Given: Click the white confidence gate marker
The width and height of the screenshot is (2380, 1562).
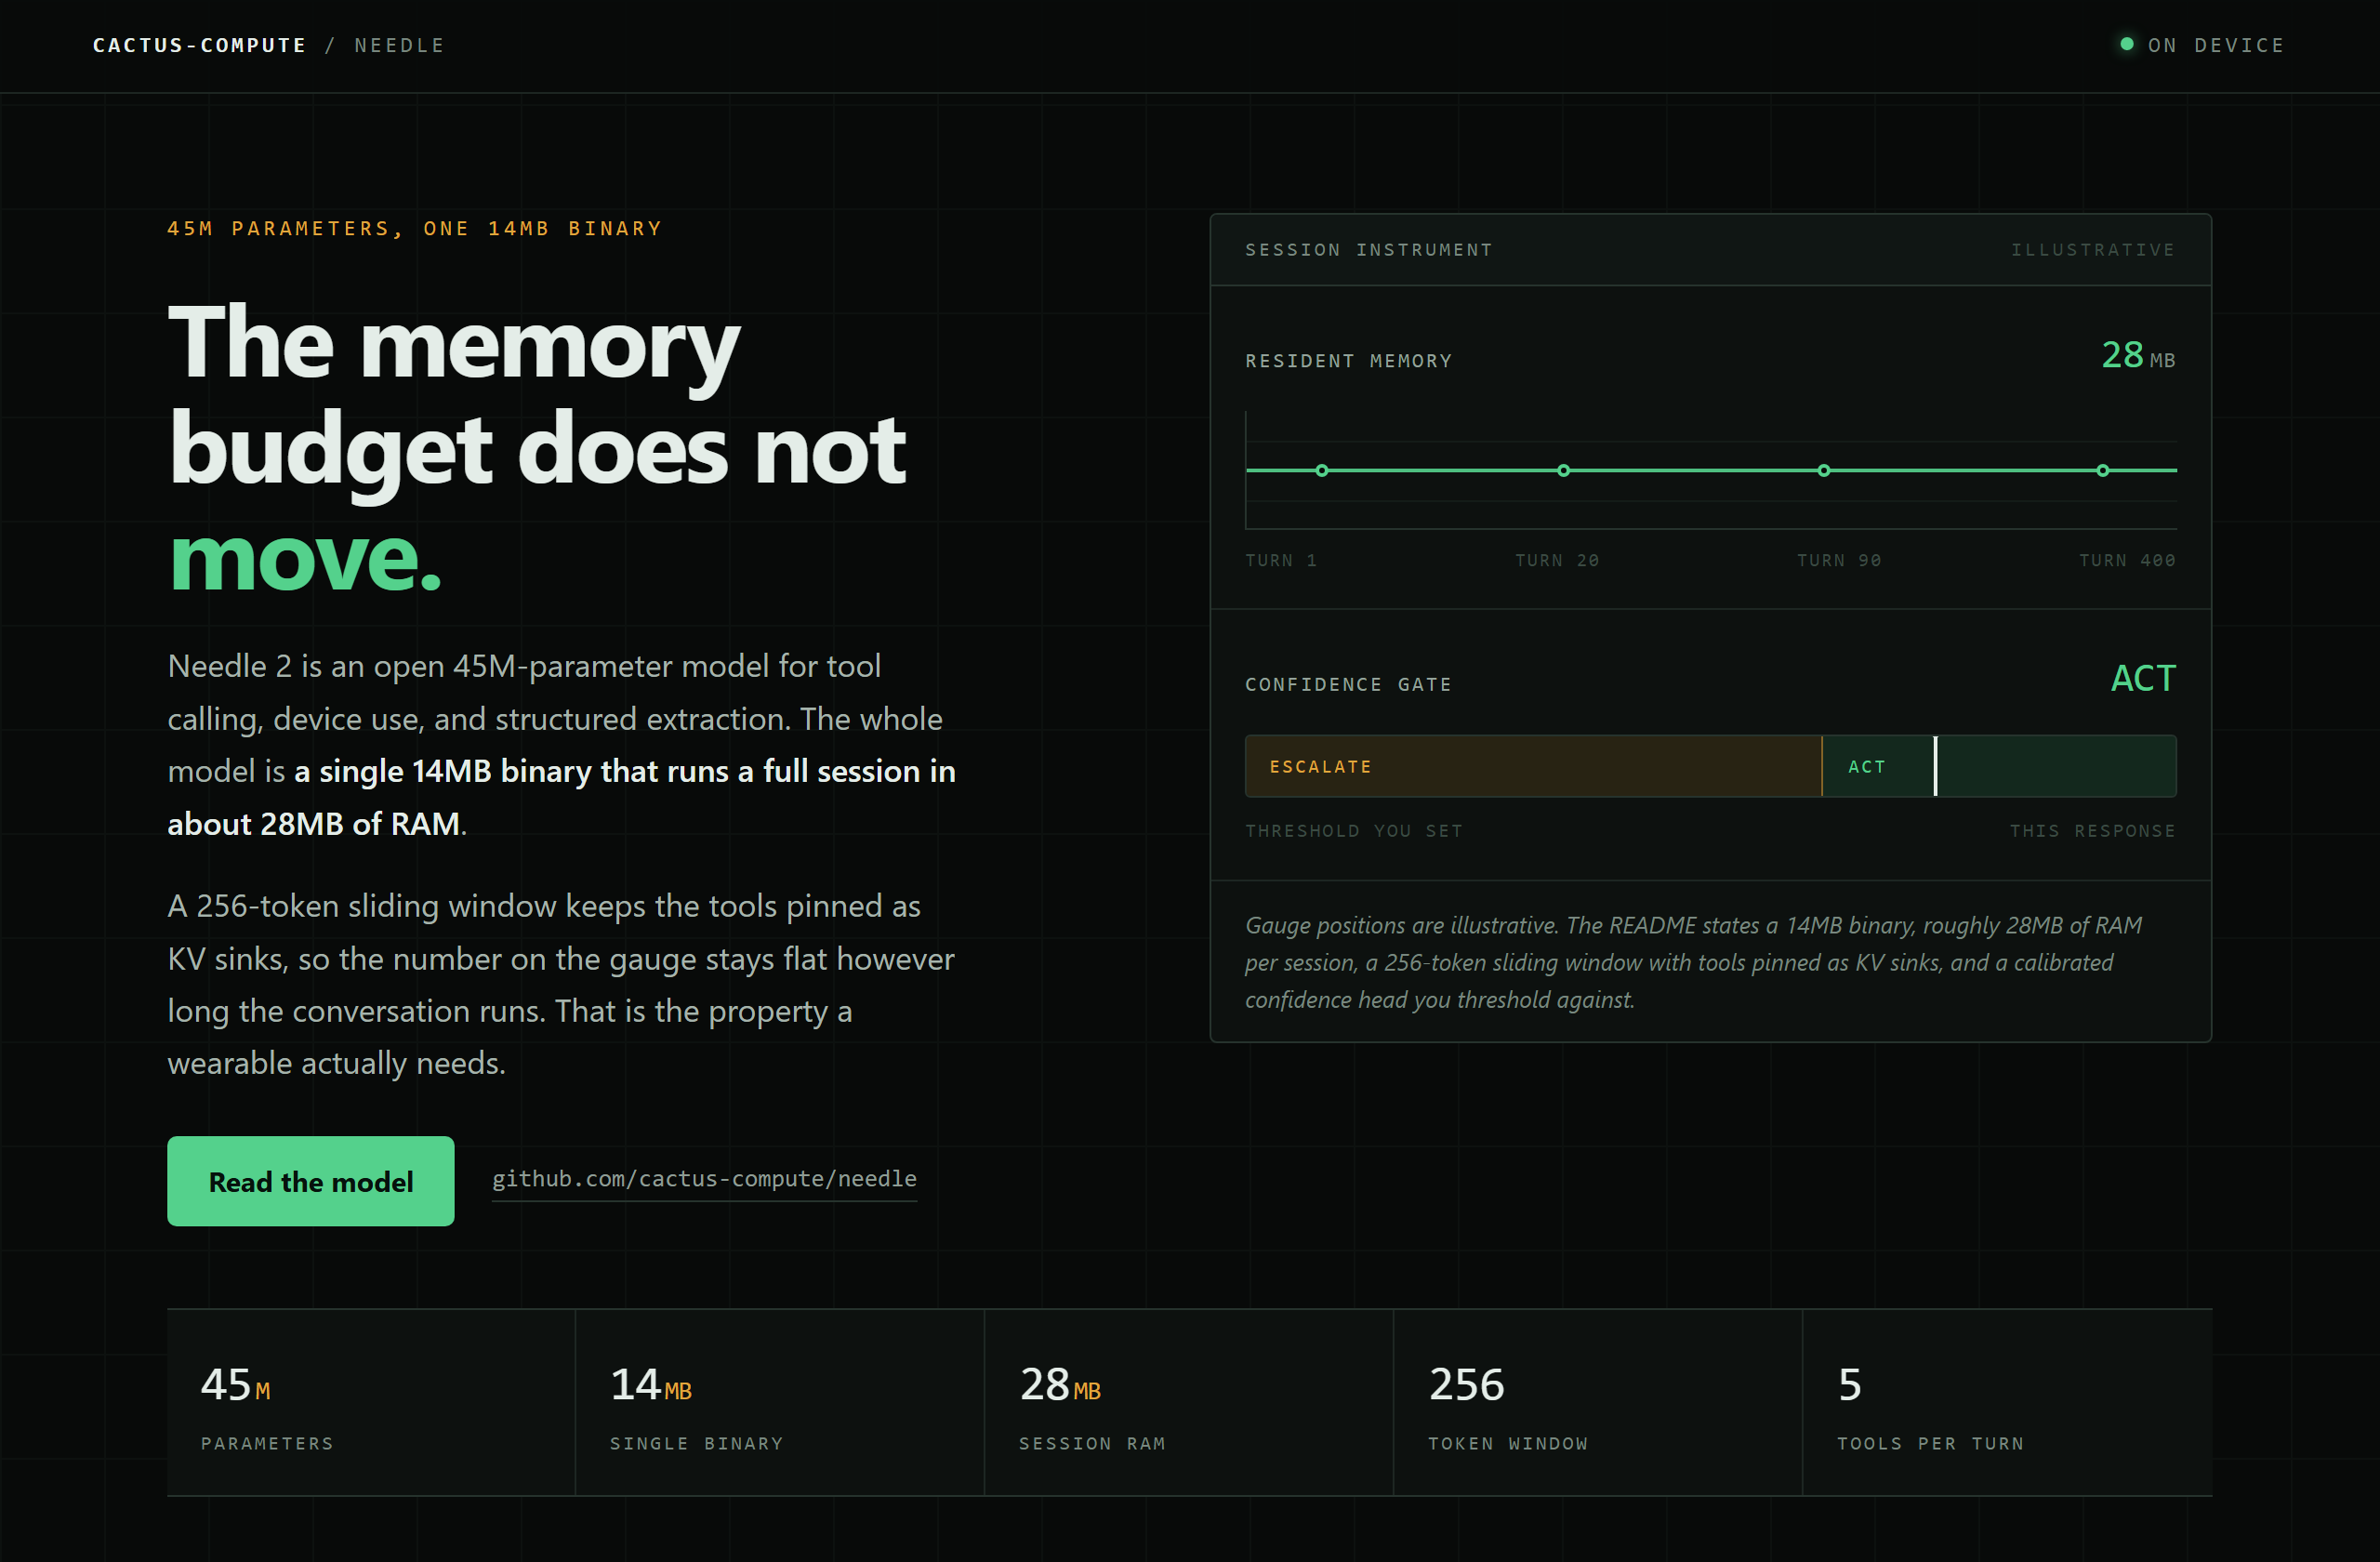Looking at the screenshot, I should coord(1936,766).
